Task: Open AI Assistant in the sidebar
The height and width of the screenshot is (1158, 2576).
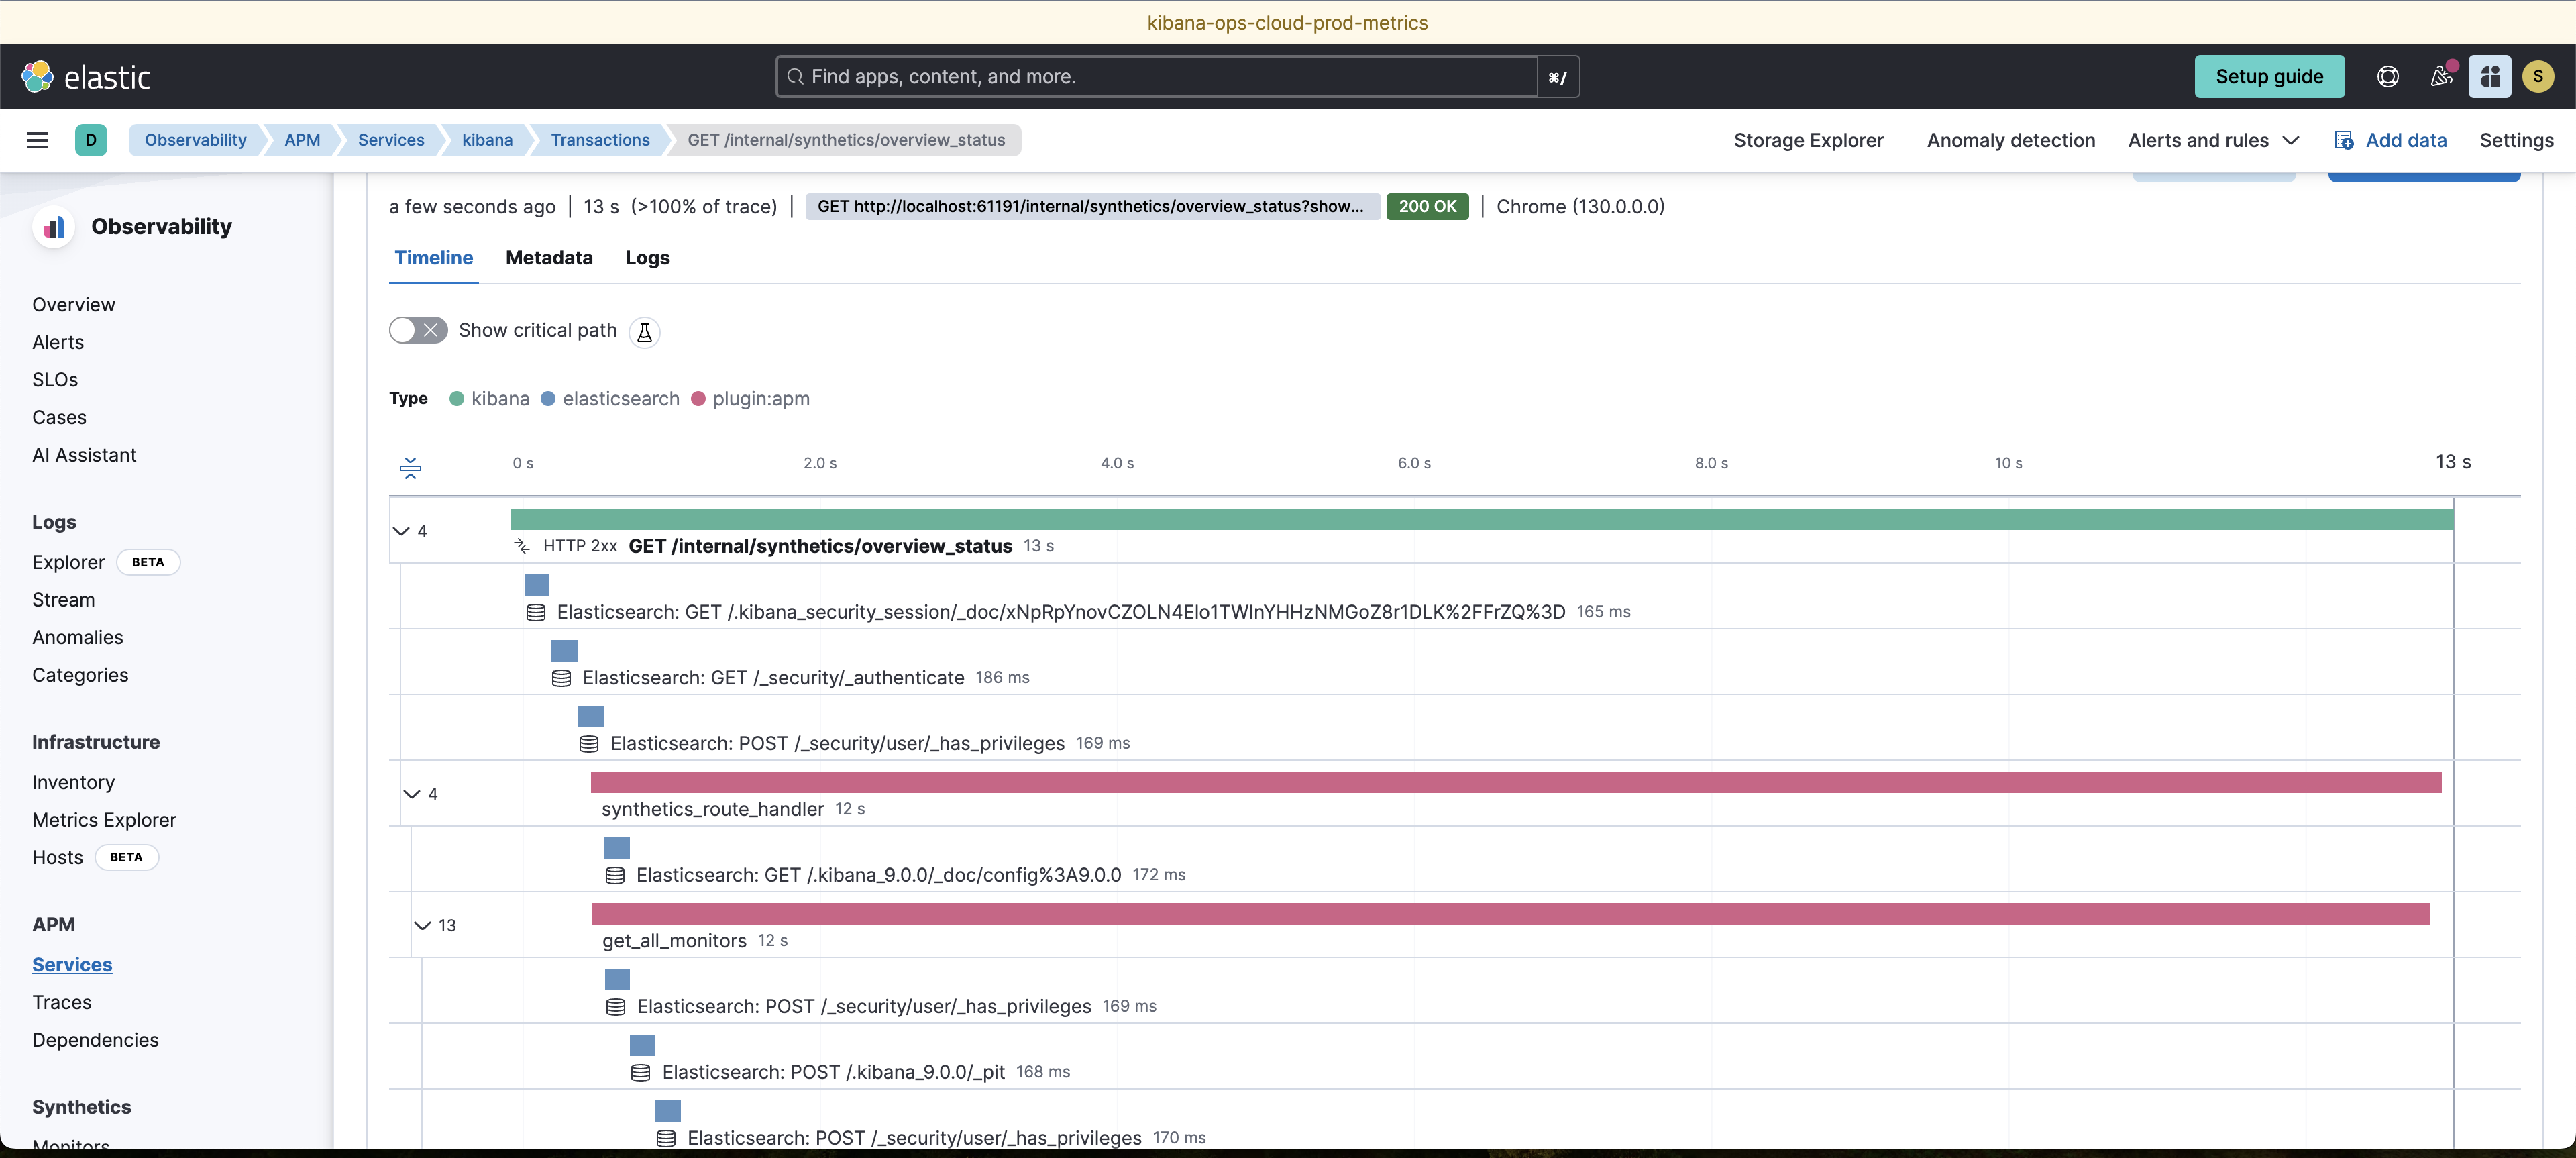Action: tap(84, 455)
